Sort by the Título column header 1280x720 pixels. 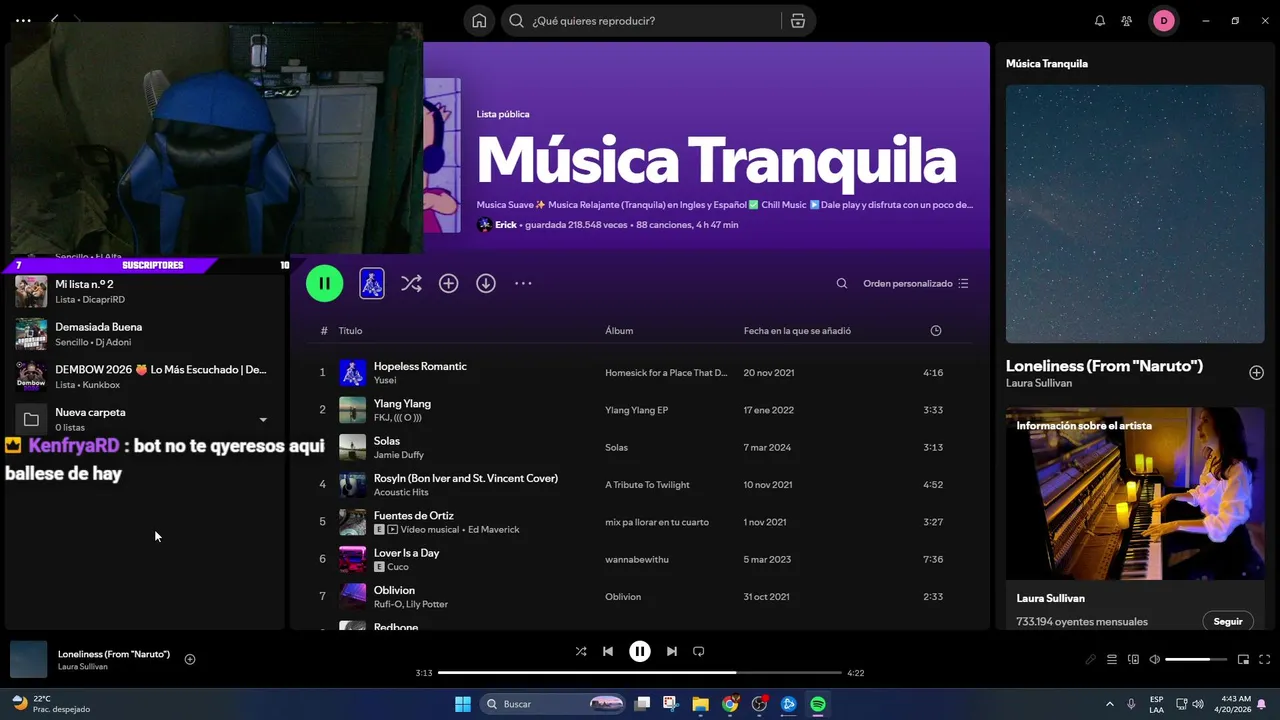(350, 331)
